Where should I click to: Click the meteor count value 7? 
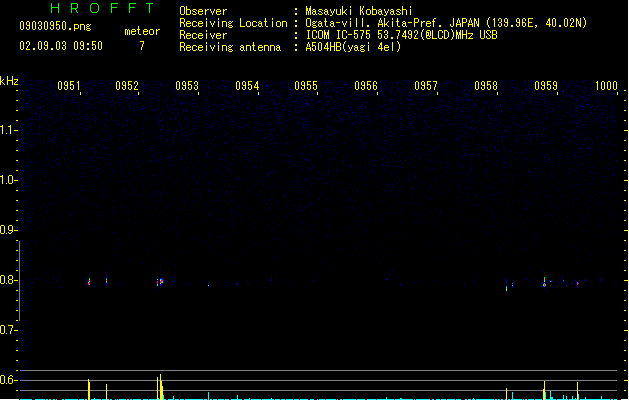coord(142,46)
